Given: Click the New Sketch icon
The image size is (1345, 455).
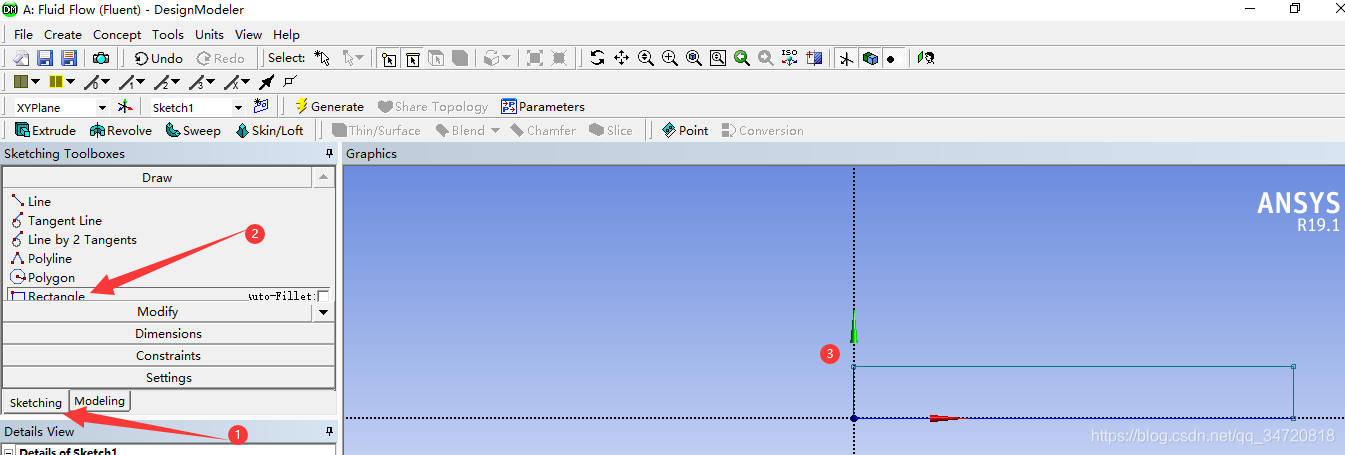Looking at the screenshot, I should click(261, 106).
